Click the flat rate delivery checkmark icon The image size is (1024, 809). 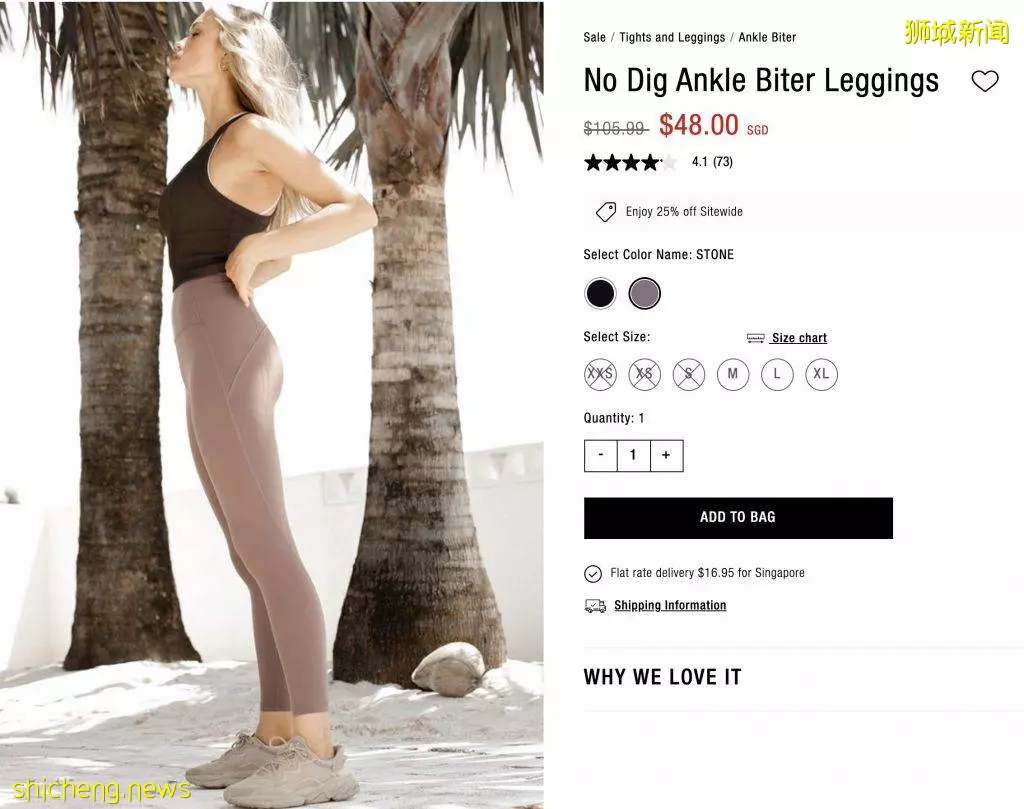click(x=592, y=573)
